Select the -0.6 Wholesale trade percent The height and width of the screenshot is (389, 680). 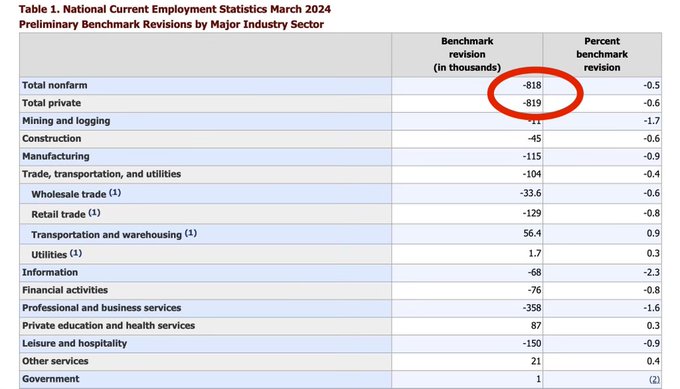point(651,193)
